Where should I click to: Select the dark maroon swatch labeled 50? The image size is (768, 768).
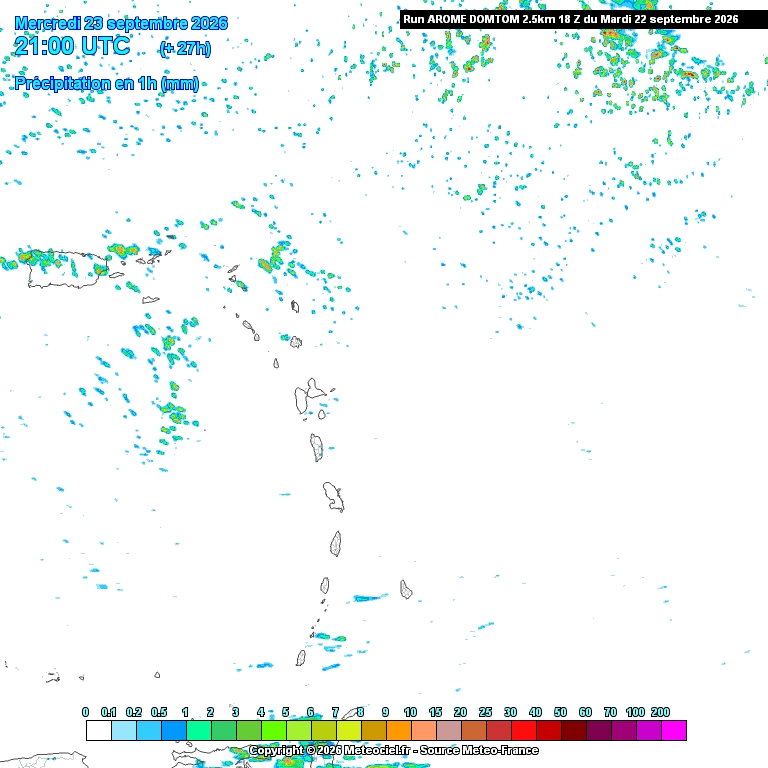coord(574,730)
